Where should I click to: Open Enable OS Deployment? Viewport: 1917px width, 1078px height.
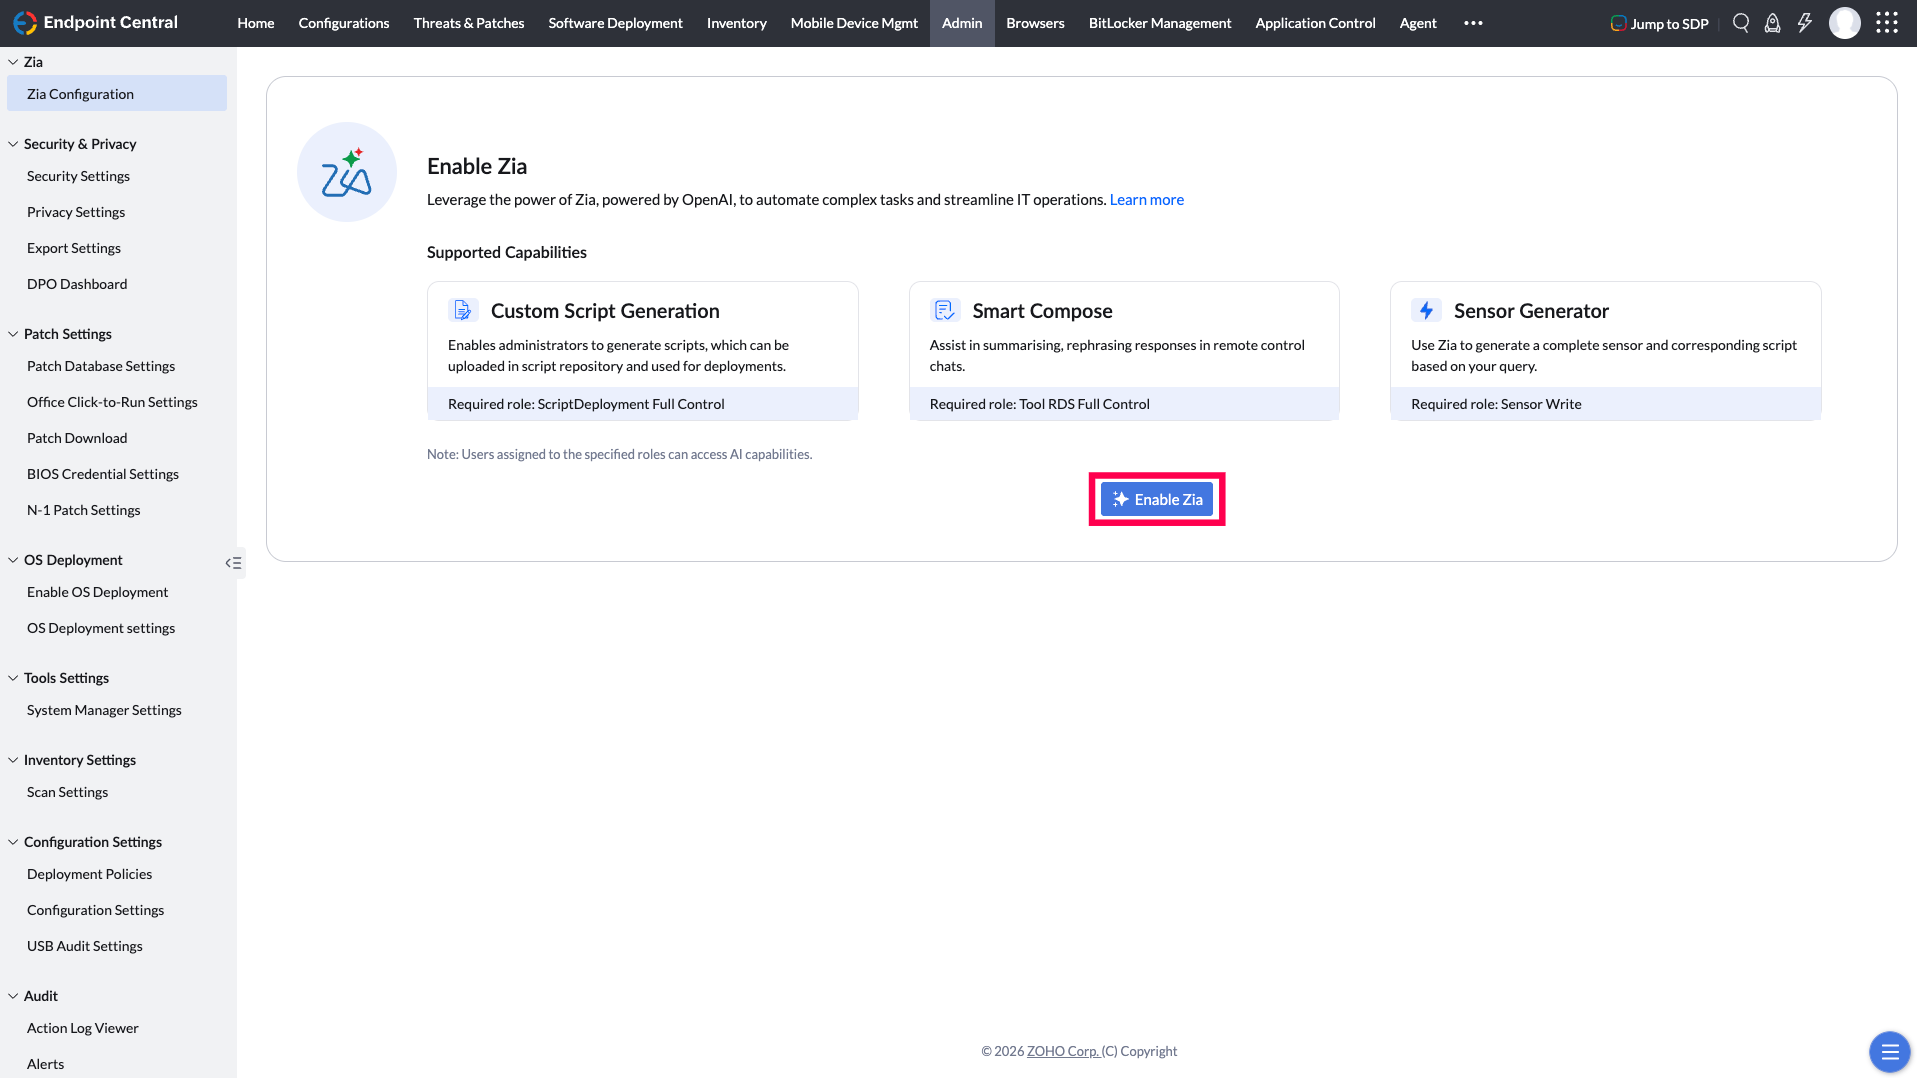tap(97, 592)
